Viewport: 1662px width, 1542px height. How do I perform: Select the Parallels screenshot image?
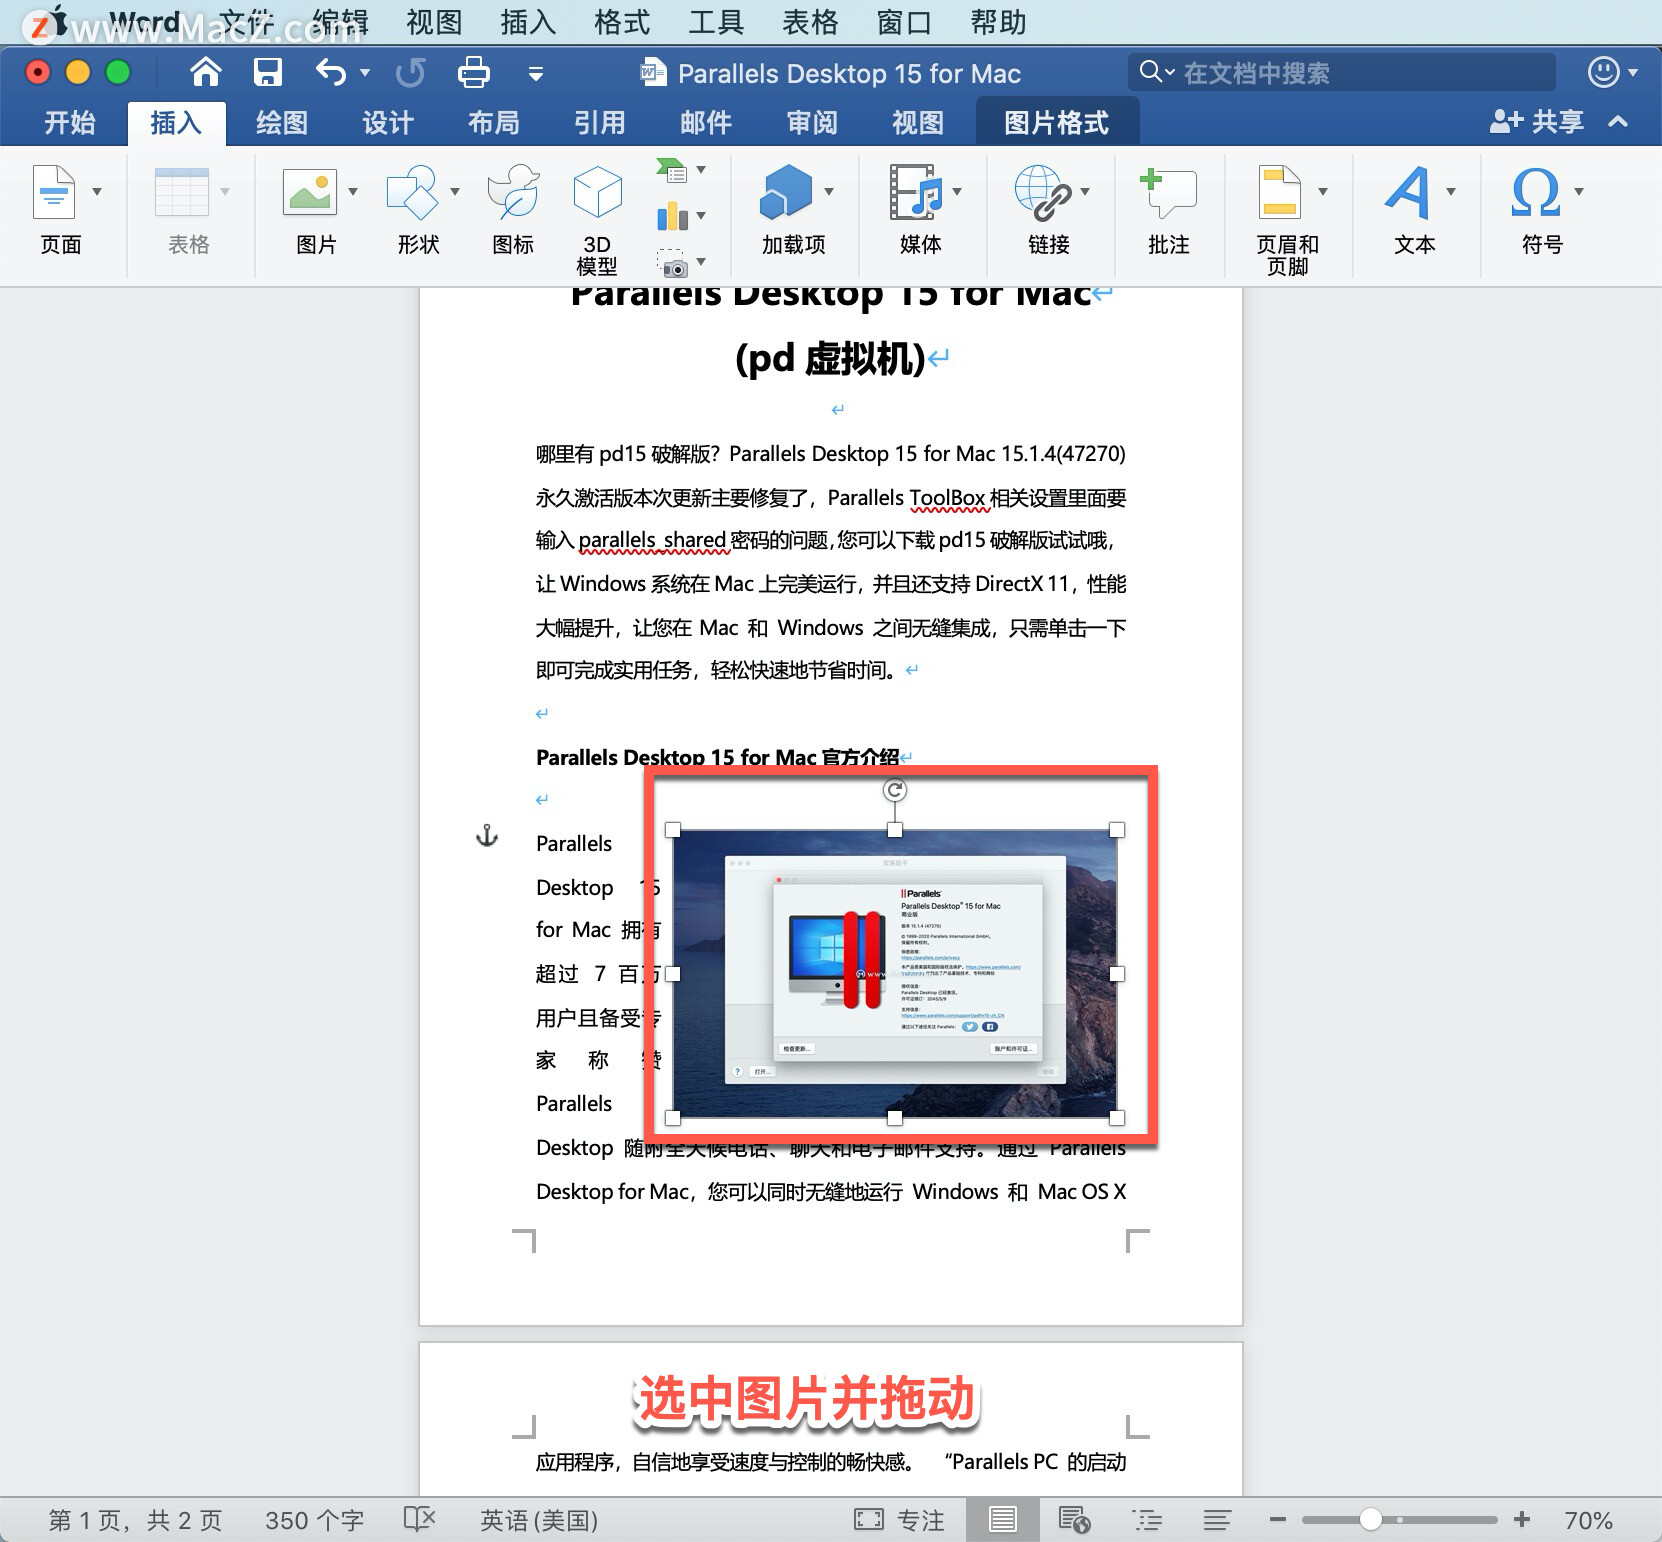[x=895, y=974]
